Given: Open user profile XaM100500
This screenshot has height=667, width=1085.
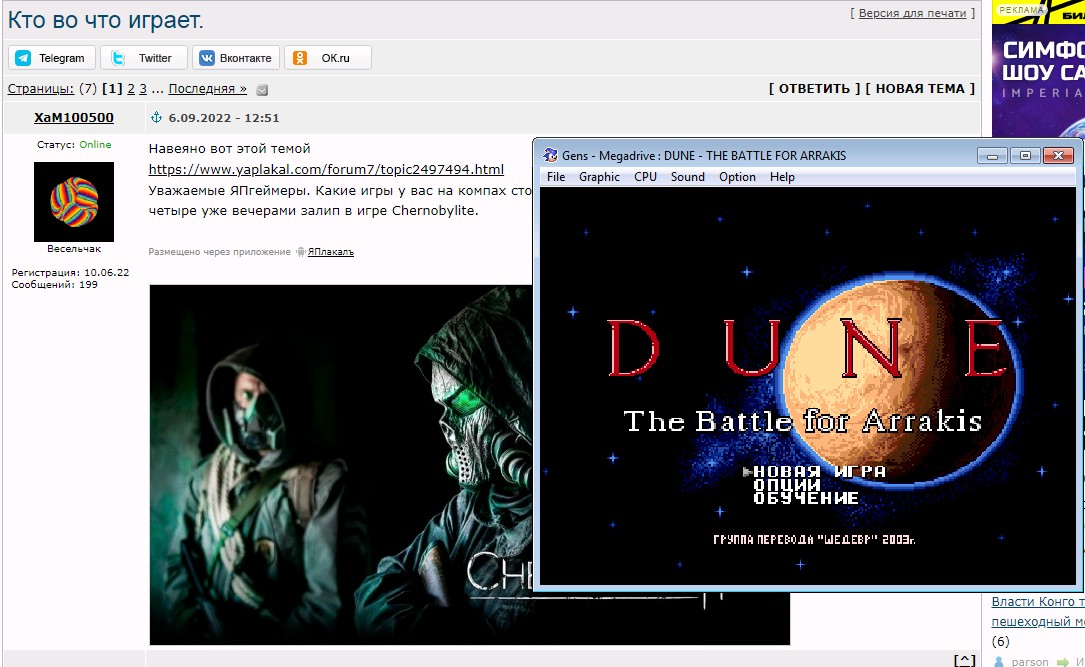Looking at the screenshot, I should click(74, 118).
